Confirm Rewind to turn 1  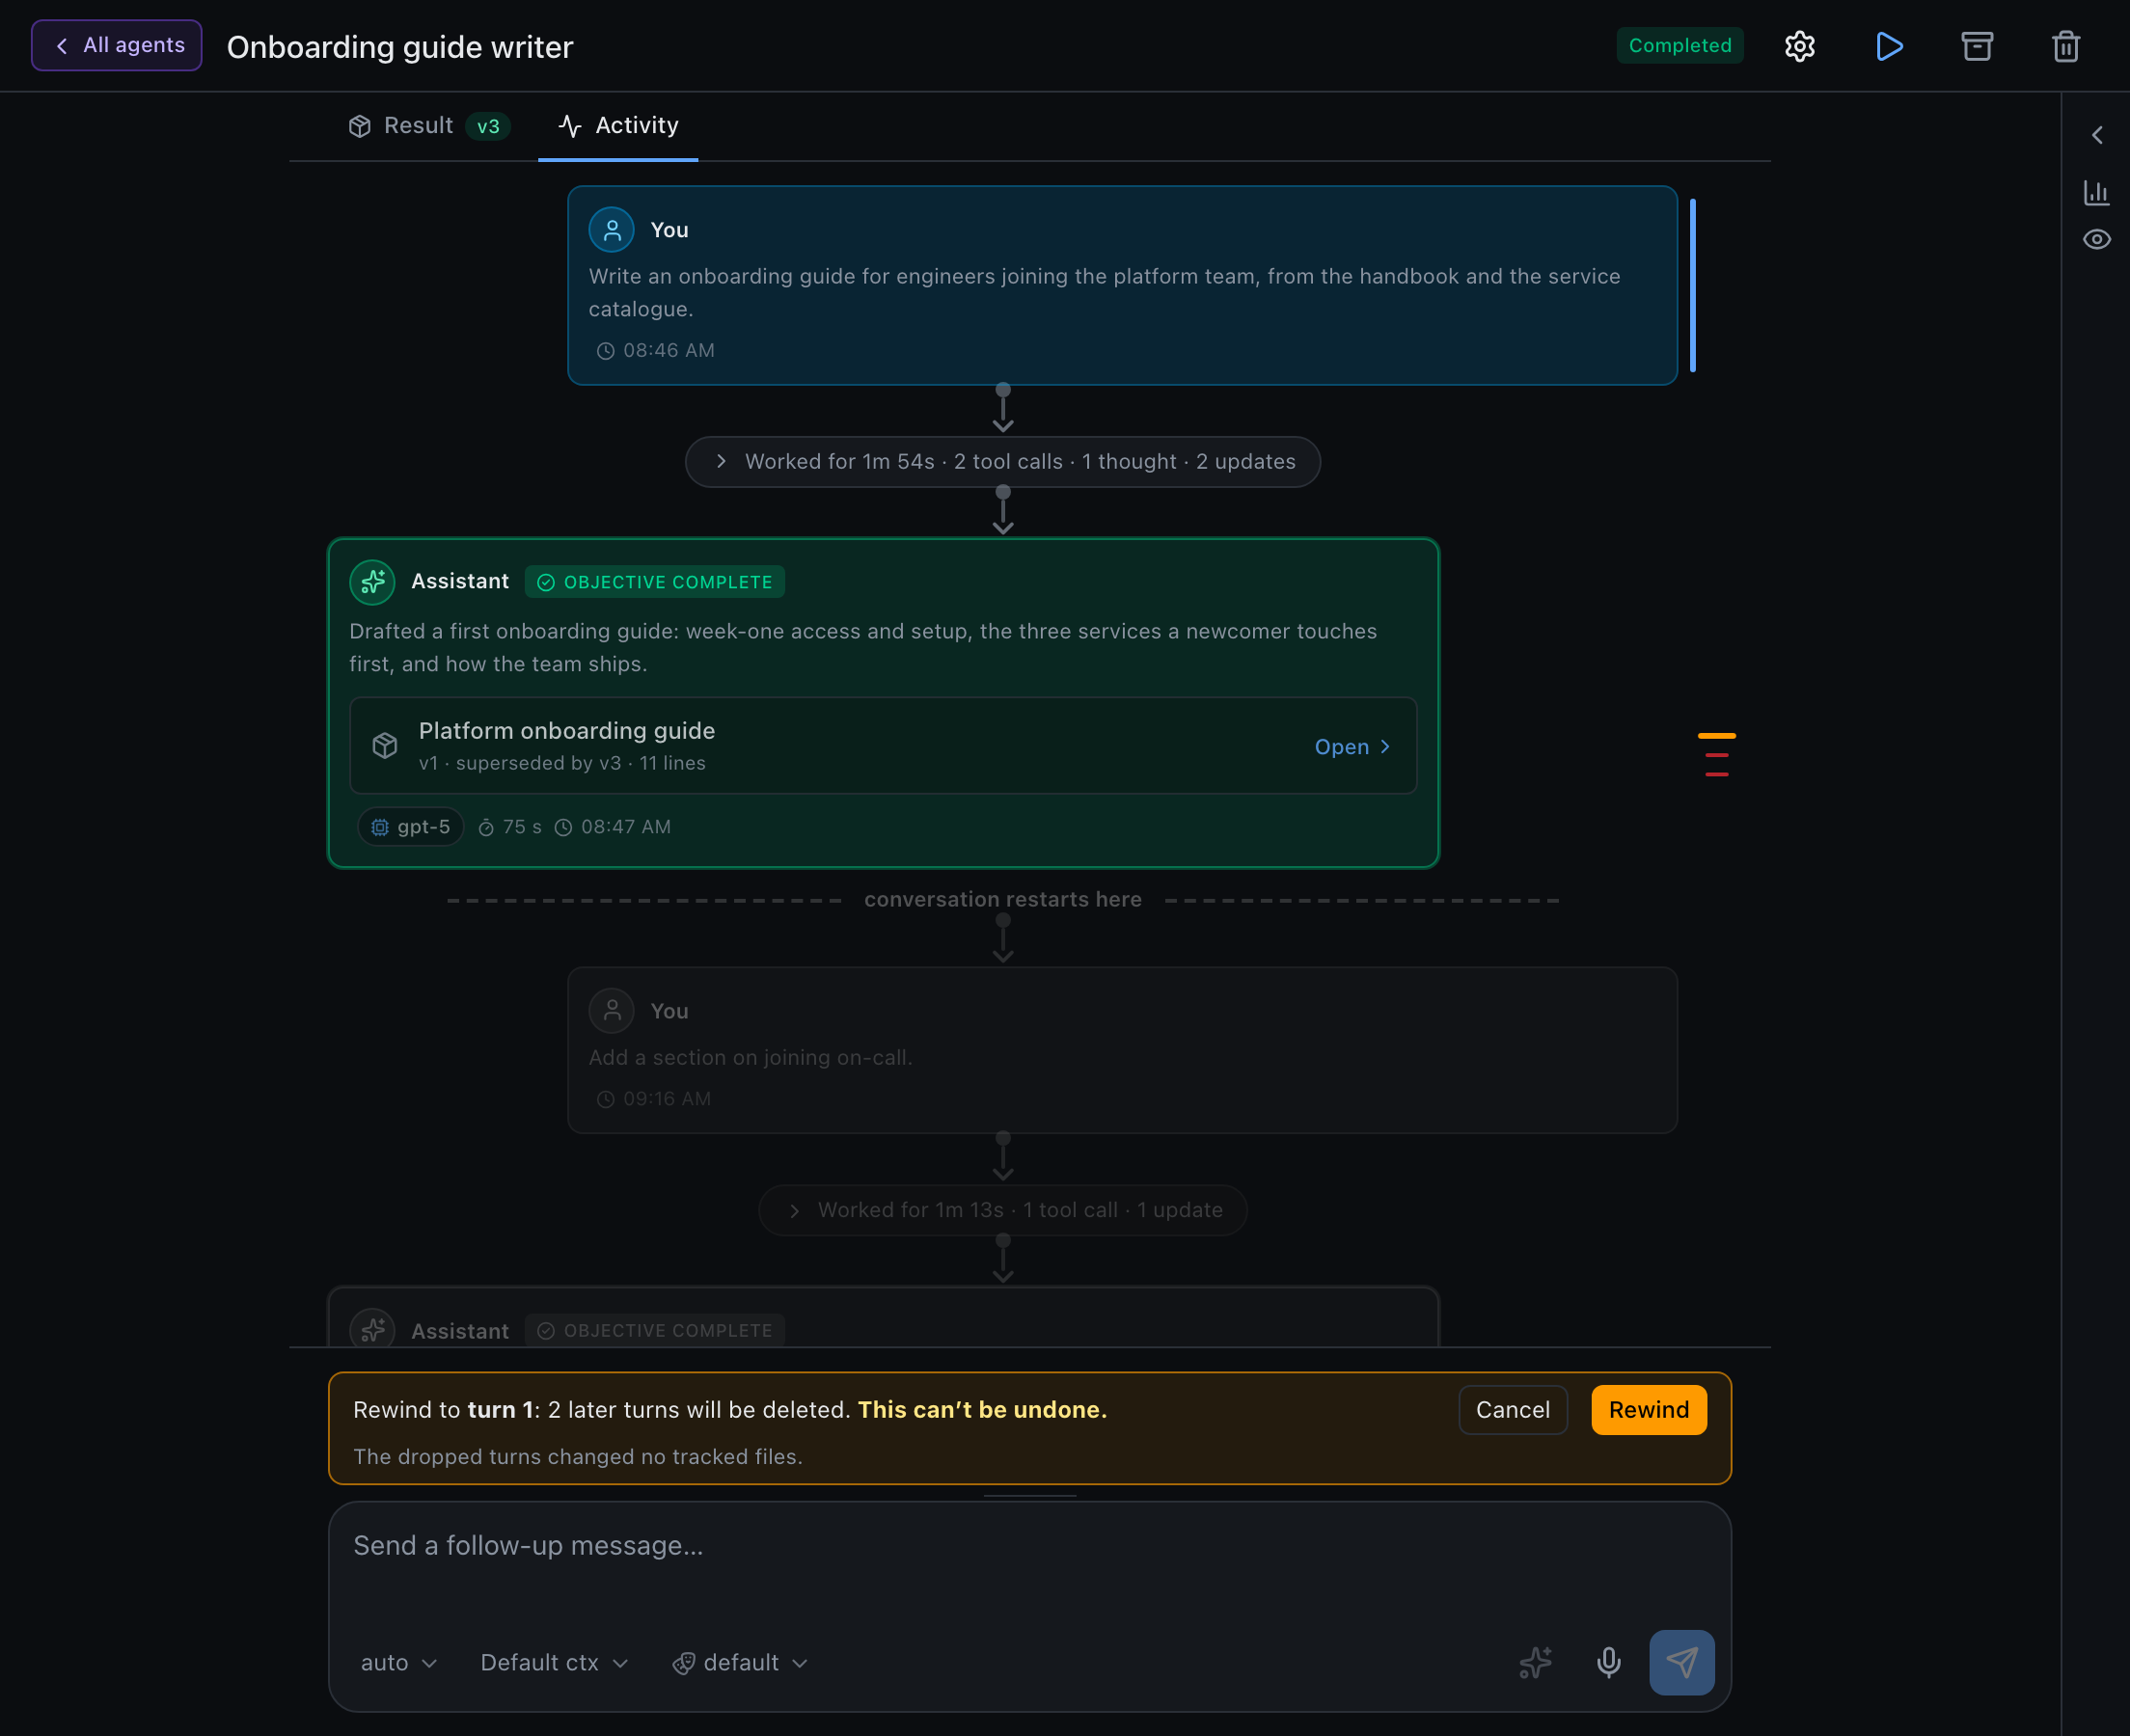(x=1648, y=1410)
